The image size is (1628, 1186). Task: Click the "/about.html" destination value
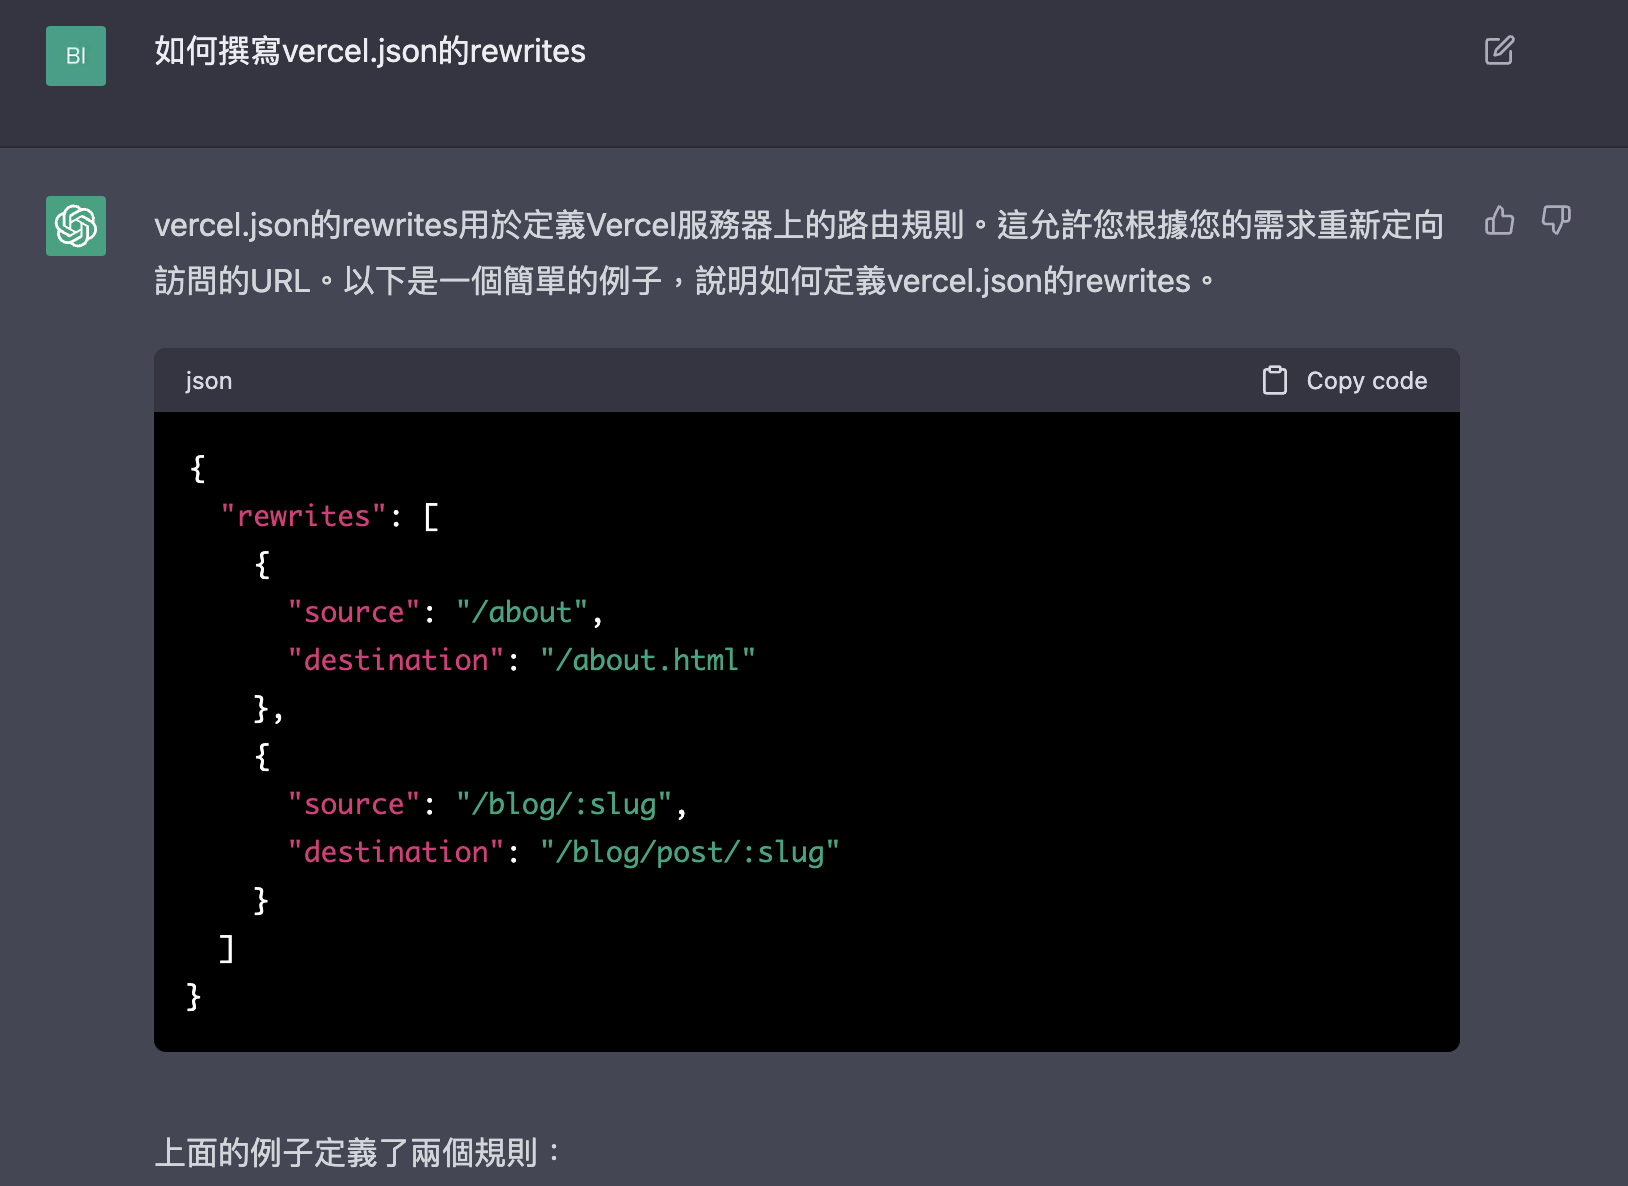coord(647,660)
